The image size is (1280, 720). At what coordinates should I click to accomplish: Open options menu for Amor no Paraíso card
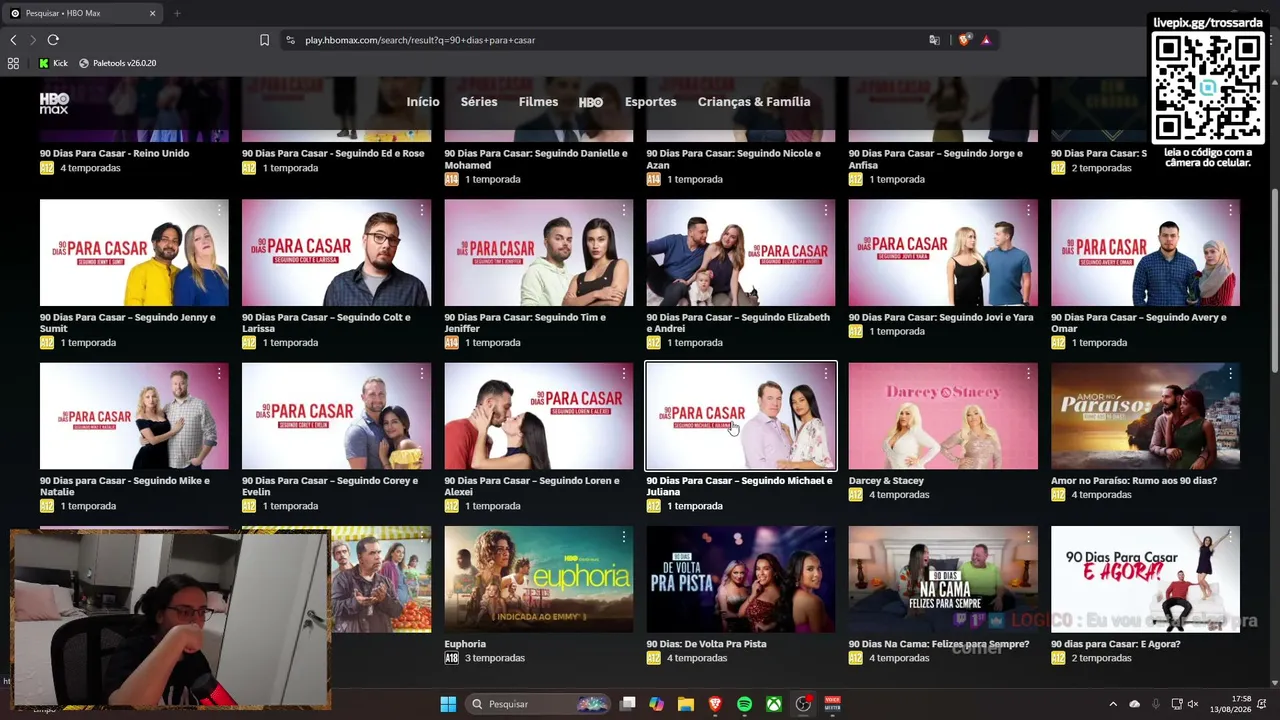point(1230,373)
